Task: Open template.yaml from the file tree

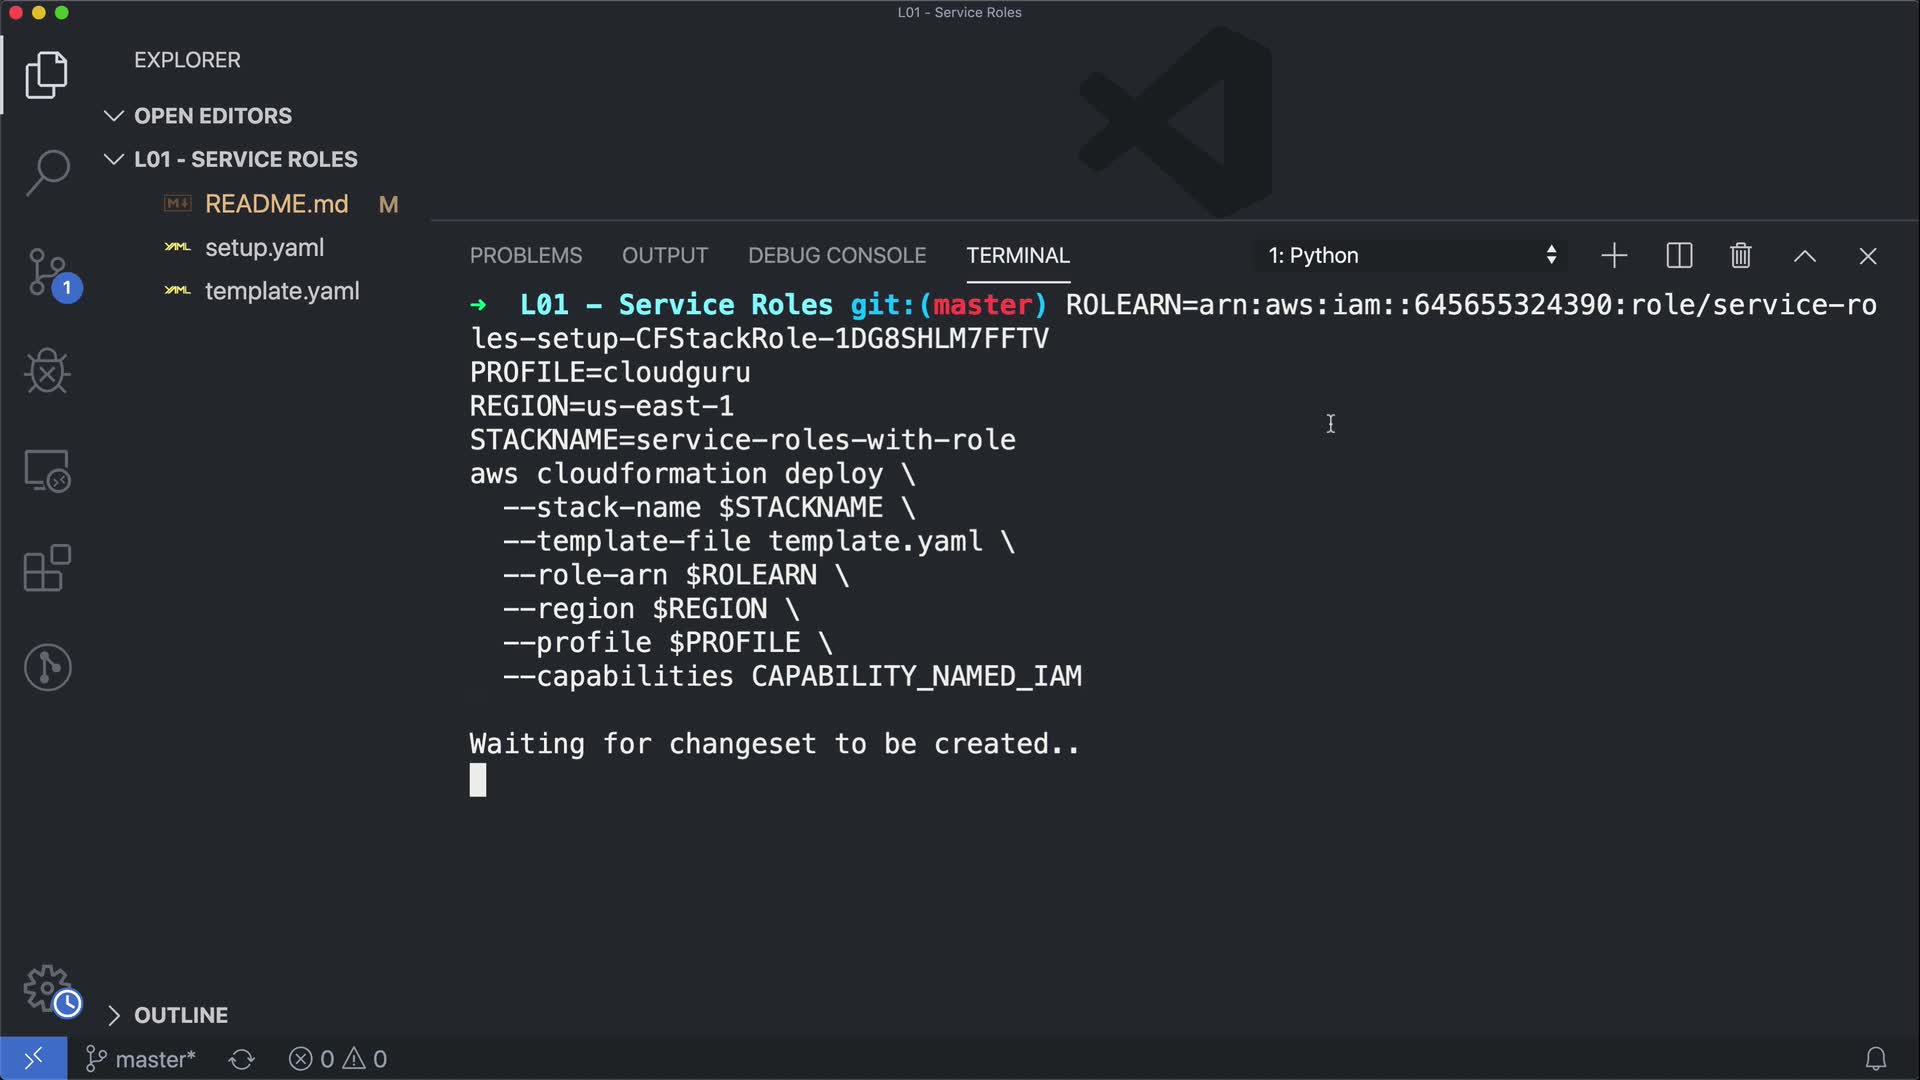Action: (x=281, y=291)
